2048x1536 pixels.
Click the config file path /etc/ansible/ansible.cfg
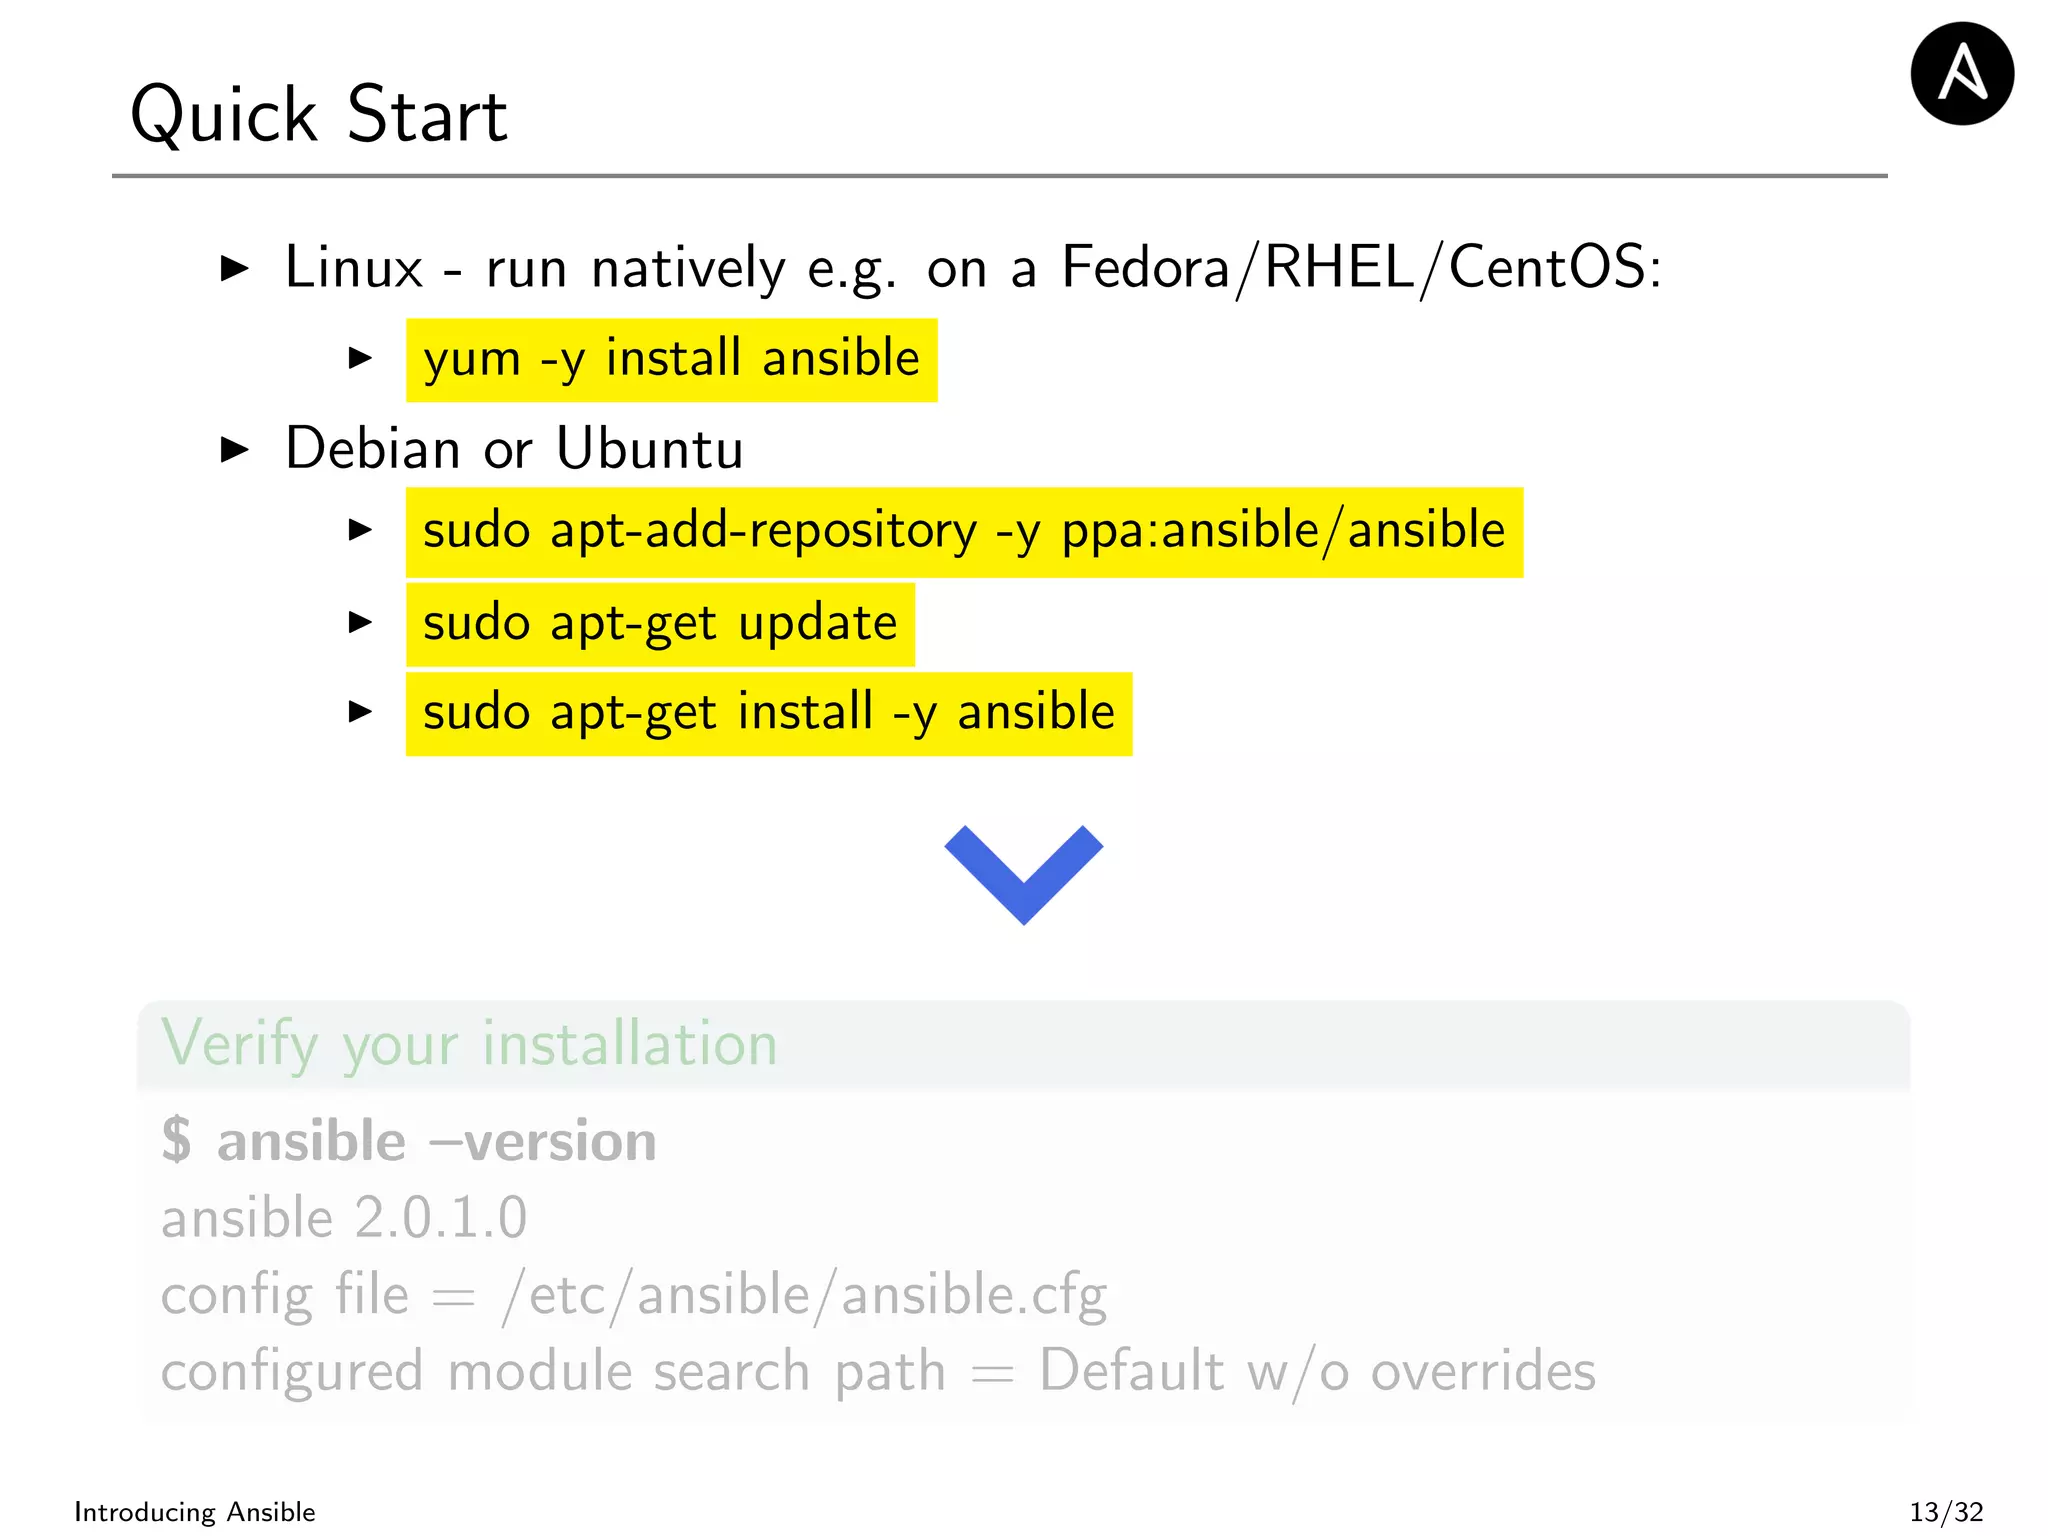point(804,1296)
